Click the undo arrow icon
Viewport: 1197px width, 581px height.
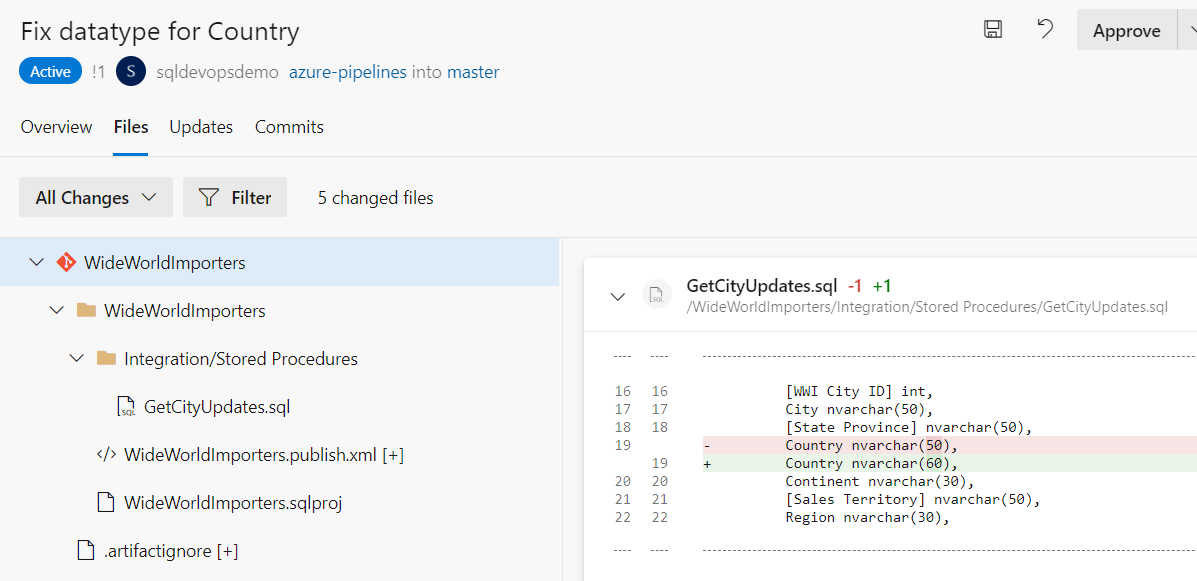tap(1045, 29)
